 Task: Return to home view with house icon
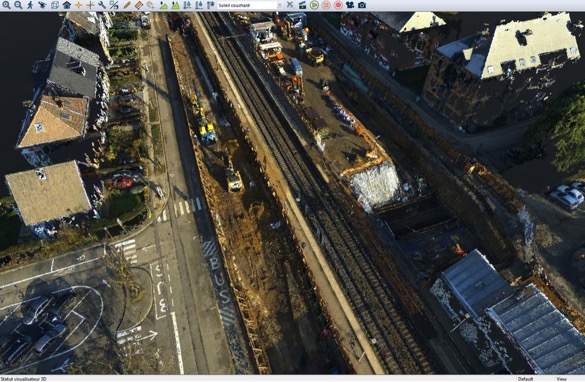(66, 5)
